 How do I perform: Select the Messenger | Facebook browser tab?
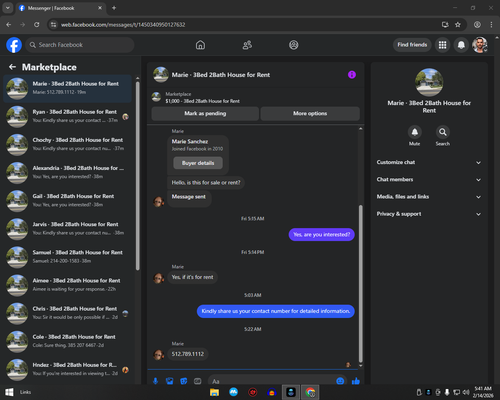[x=60, y=8]
